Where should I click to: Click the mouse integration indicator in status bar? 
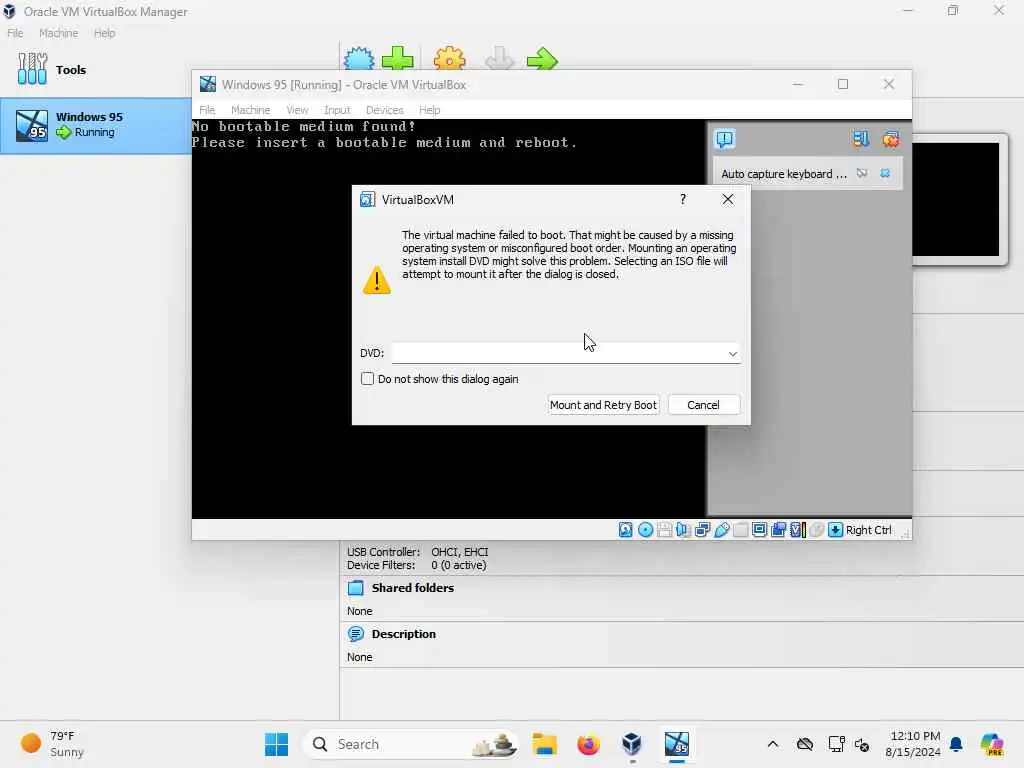(x=816, y=530)
